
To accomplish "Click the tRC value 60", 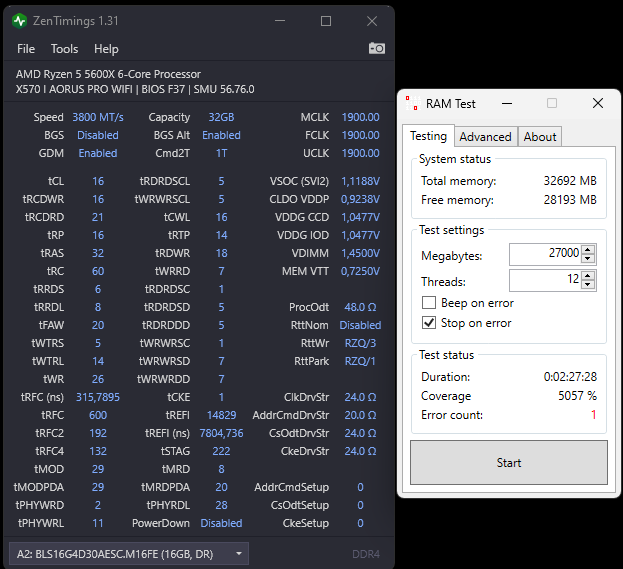I will point(98,271).
